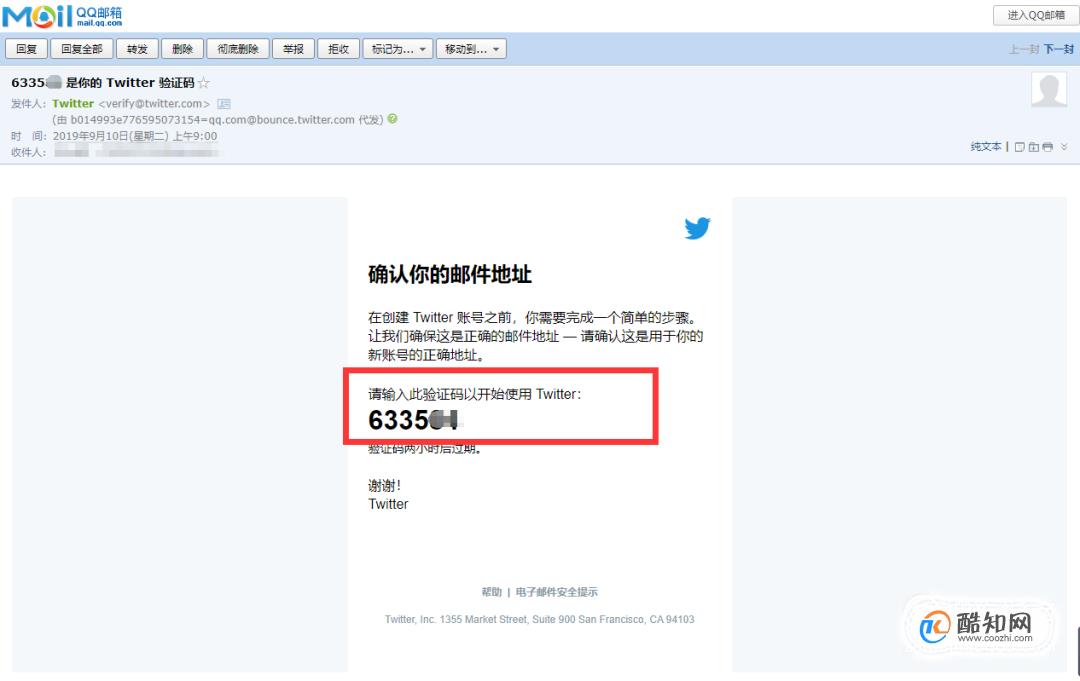Click the sender contact card icon
1080x681 pixels.
224,104
